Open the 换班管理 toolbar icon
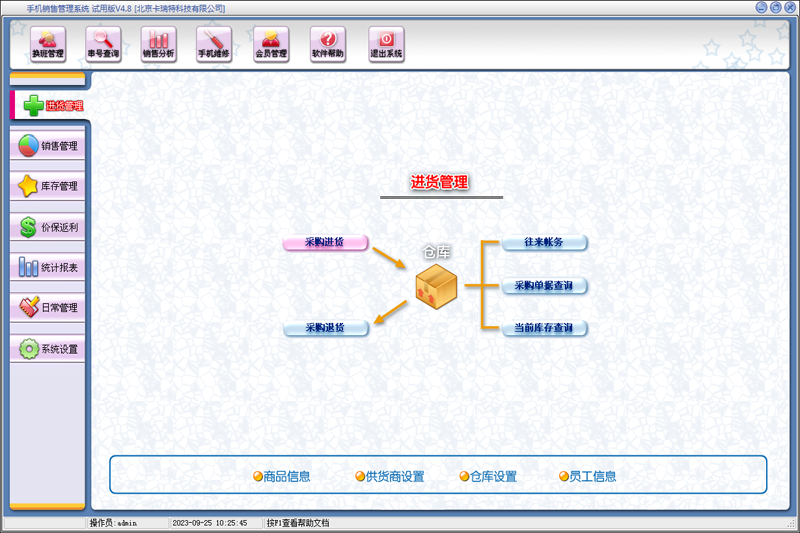800x533 pixels. pyautogui.click(x=48, y=44)
